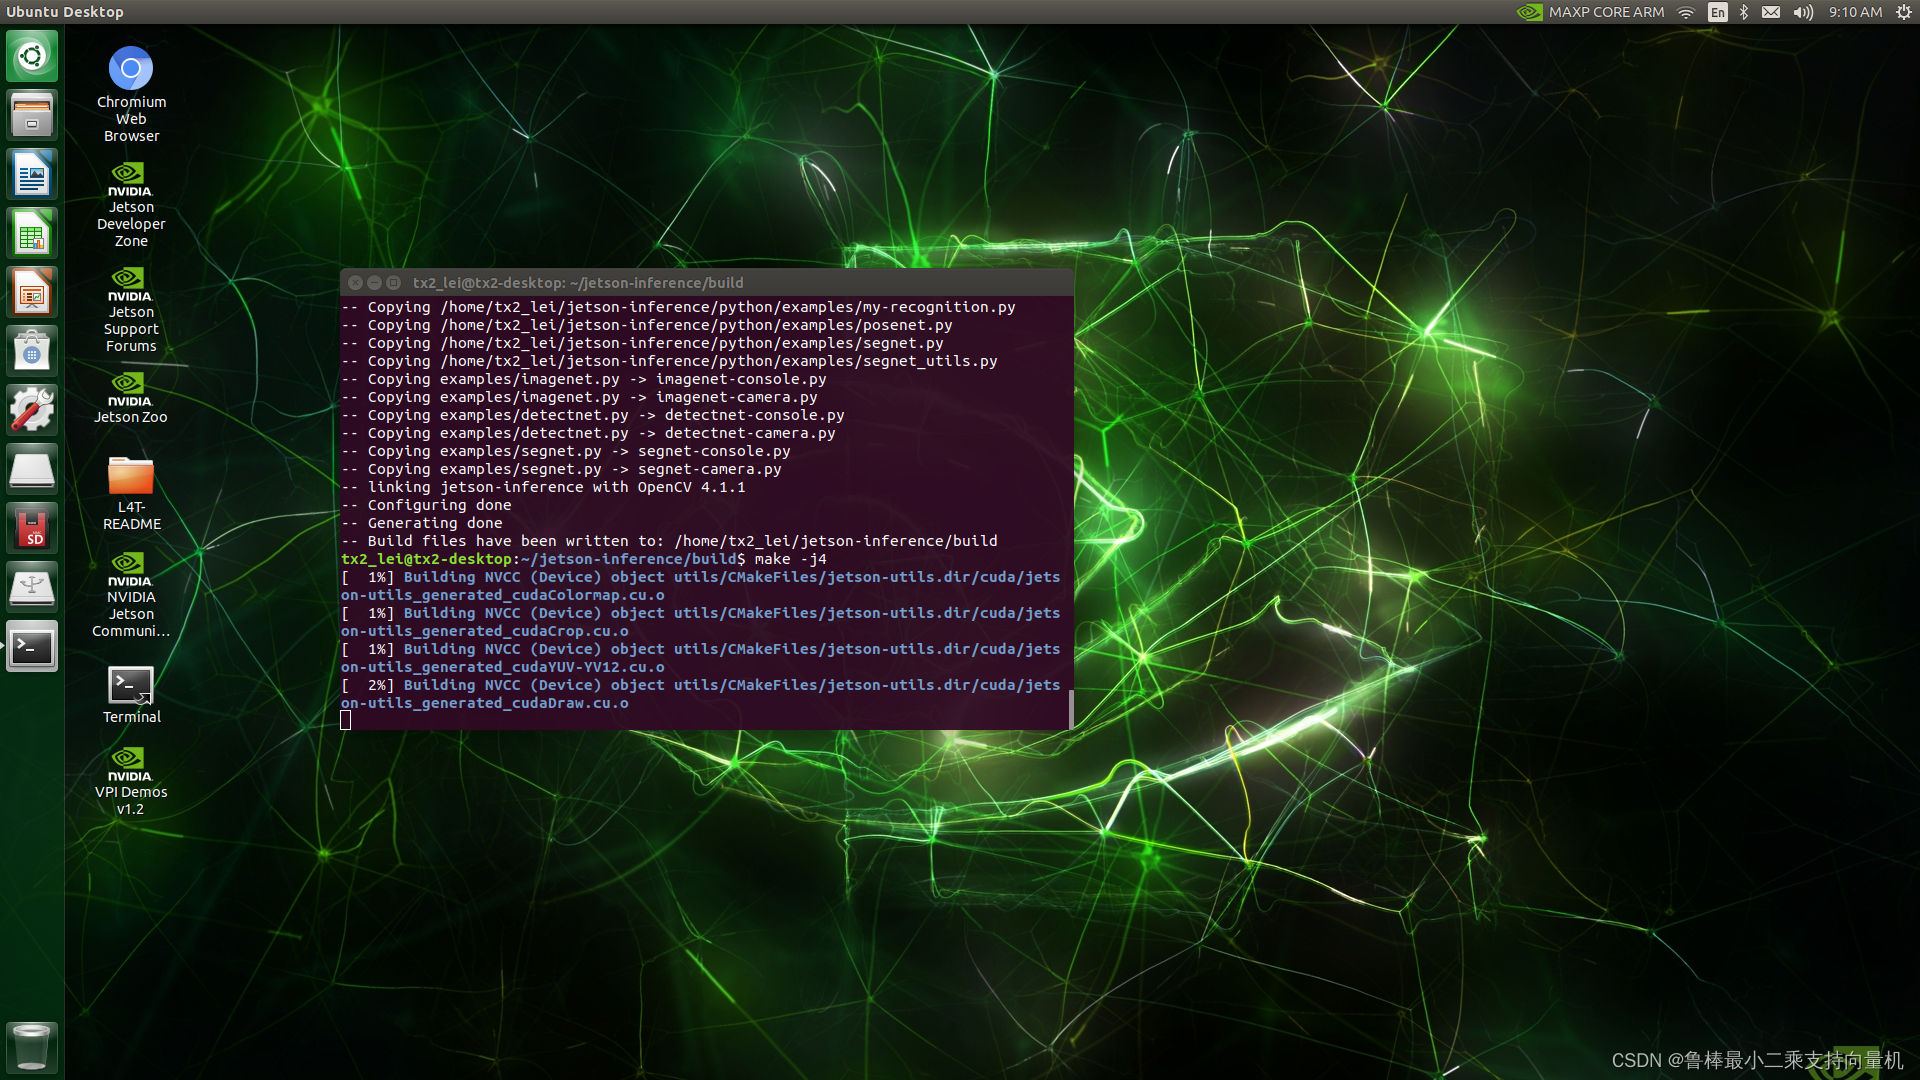Launch LibreOffice Writer from the dock
The image size is (1920, 1080).
[x=32, y=174]
